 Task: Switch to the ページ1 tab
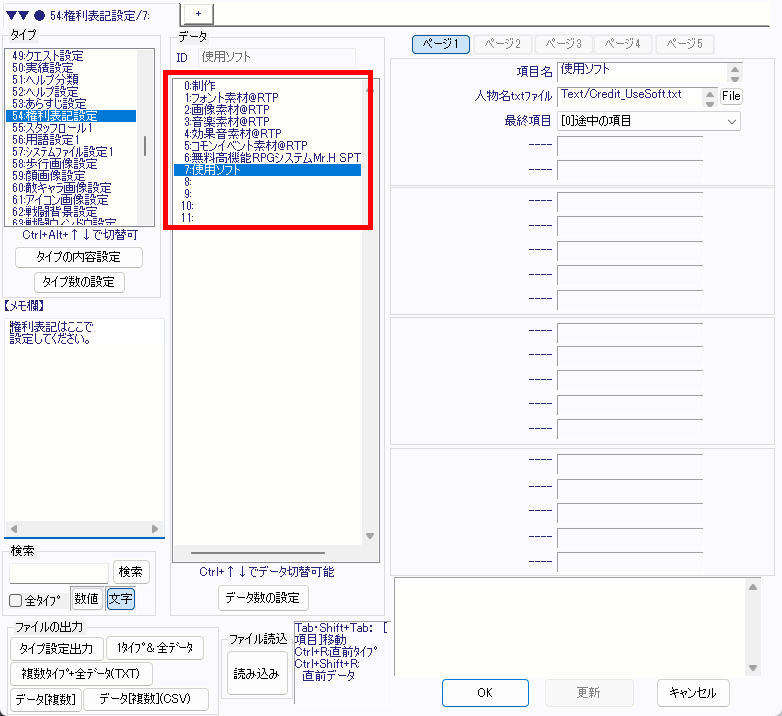point(441,44)
